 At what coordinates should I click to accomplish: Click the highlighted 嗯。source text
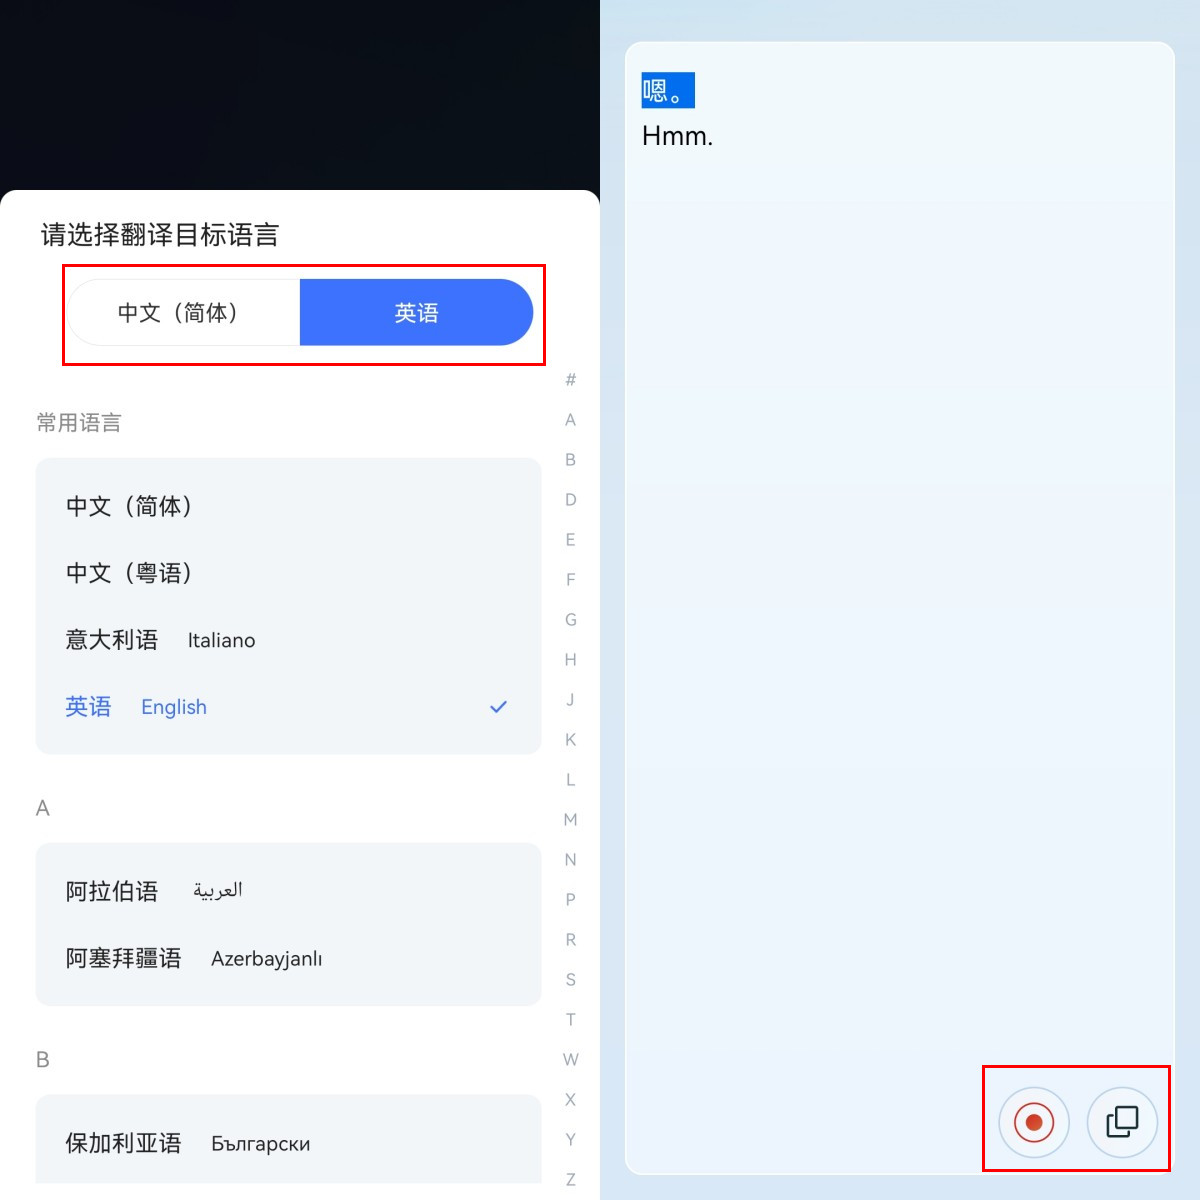click(x=668, y=91)
